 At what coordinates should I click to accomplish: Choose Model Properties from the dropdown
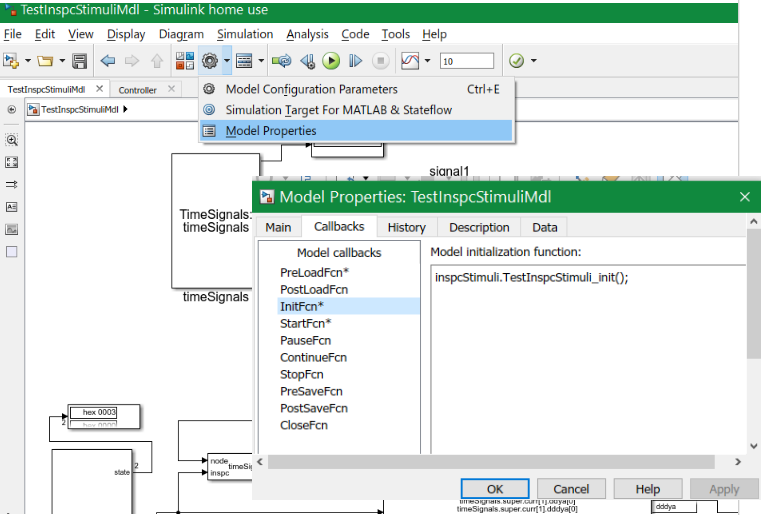click(357, 131)
